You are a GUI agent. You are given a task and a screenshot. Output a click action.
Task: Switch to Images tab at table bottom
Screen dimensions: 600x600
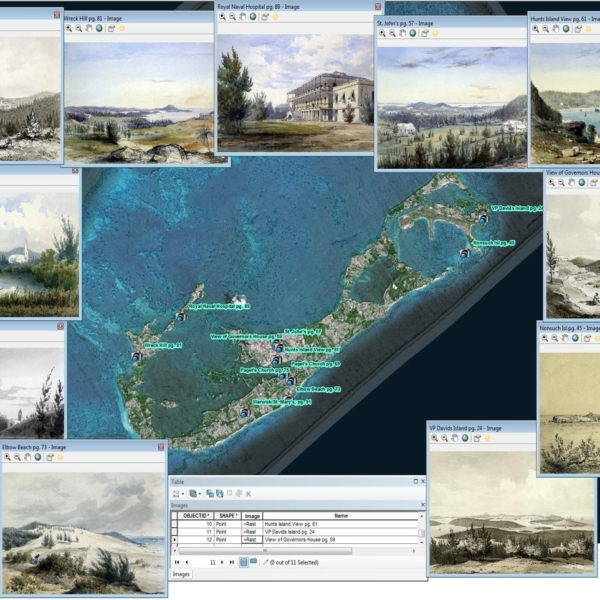coord(182,575)
